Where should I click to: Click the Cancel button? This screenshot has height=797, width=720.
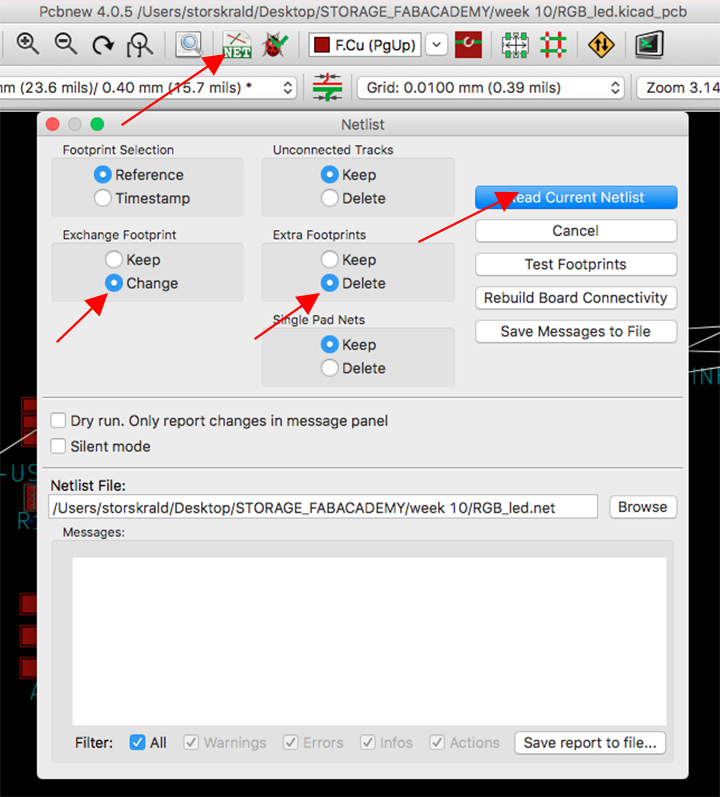[x=576, y=231]
